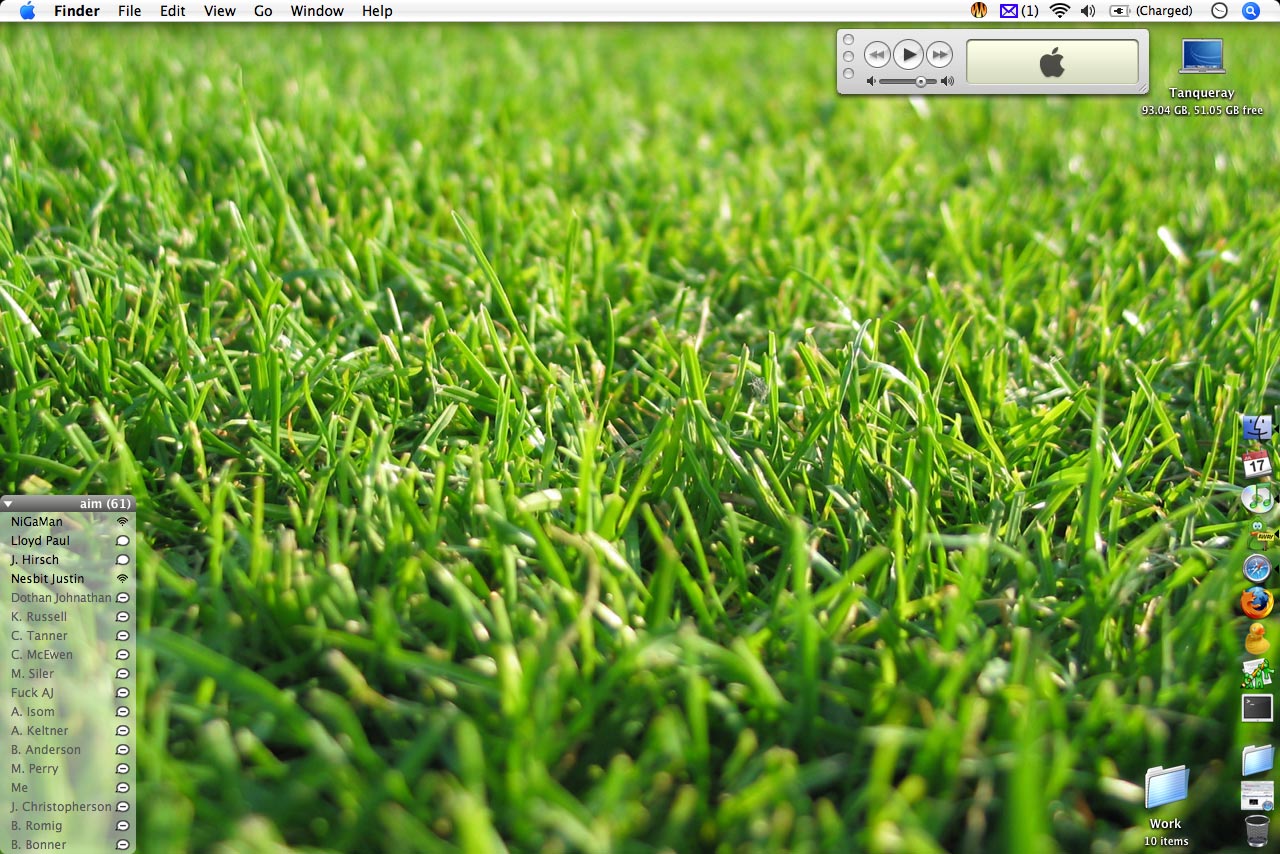Click the away status icon beside K. Russell
Image resolution: width=1280 pixels, height=854 pixels.
123,617
